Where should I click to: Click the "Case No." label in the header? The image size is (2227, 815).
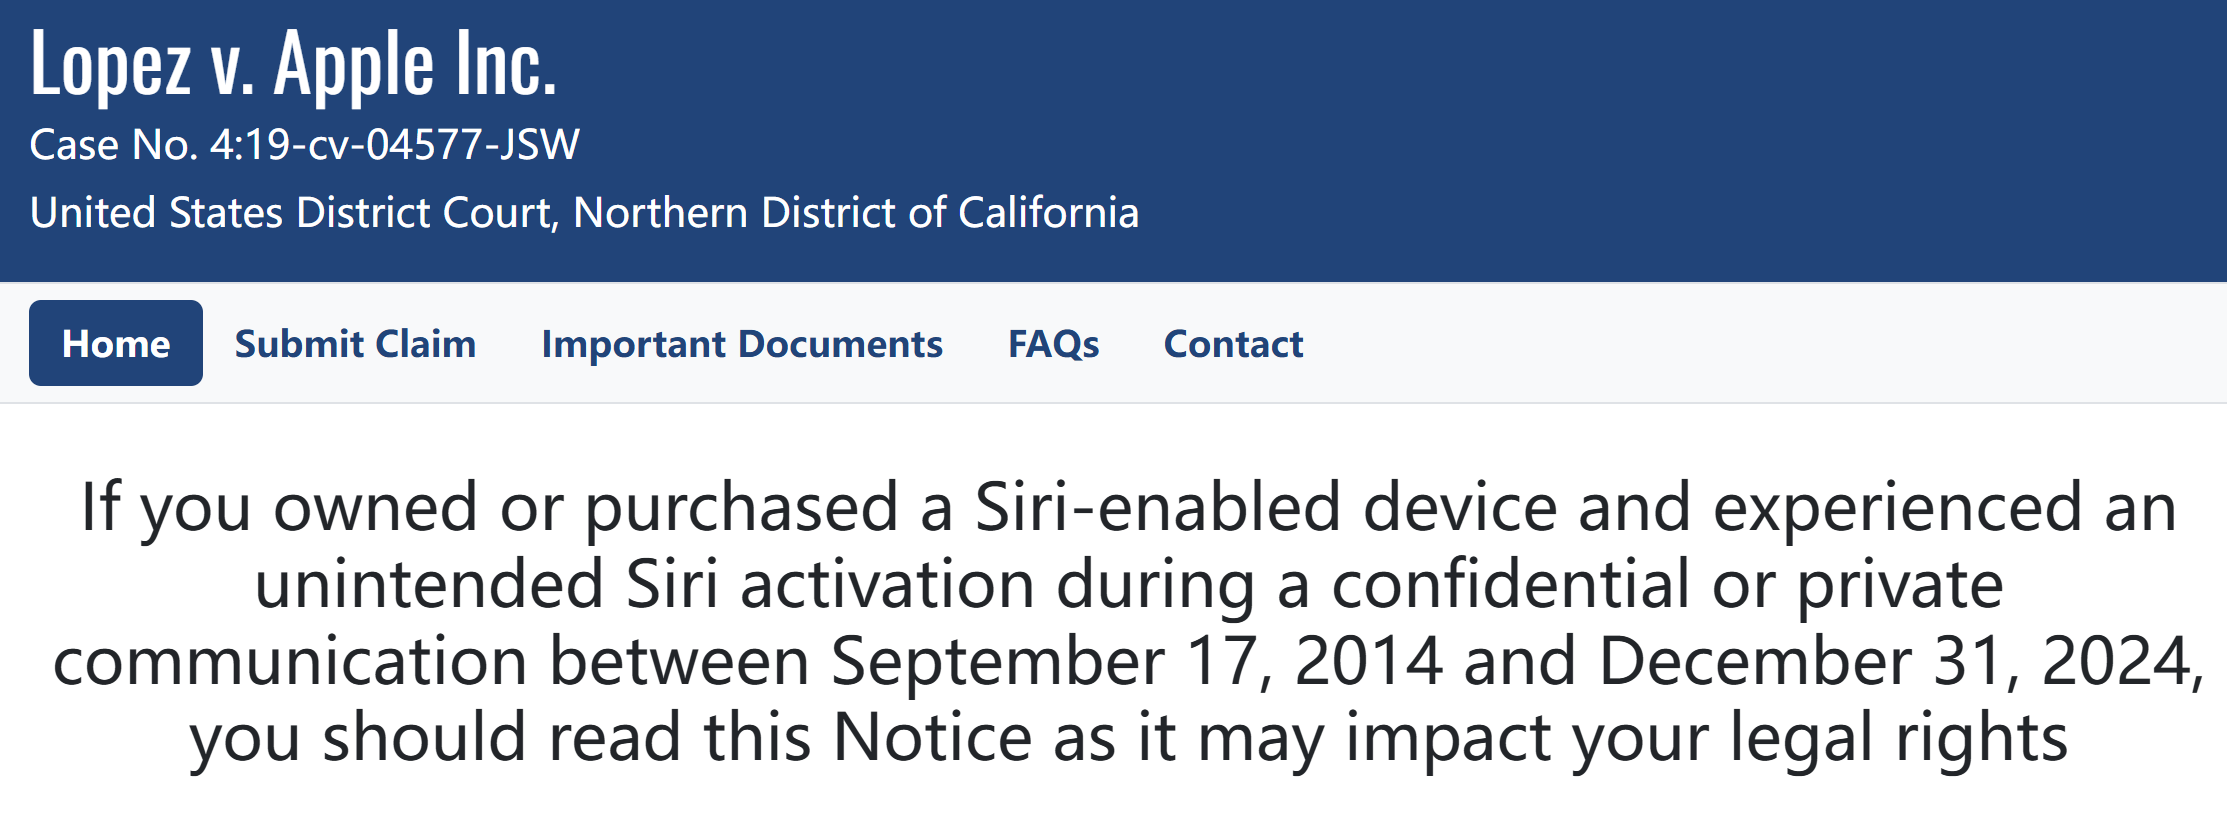click(x=114, y=145)
